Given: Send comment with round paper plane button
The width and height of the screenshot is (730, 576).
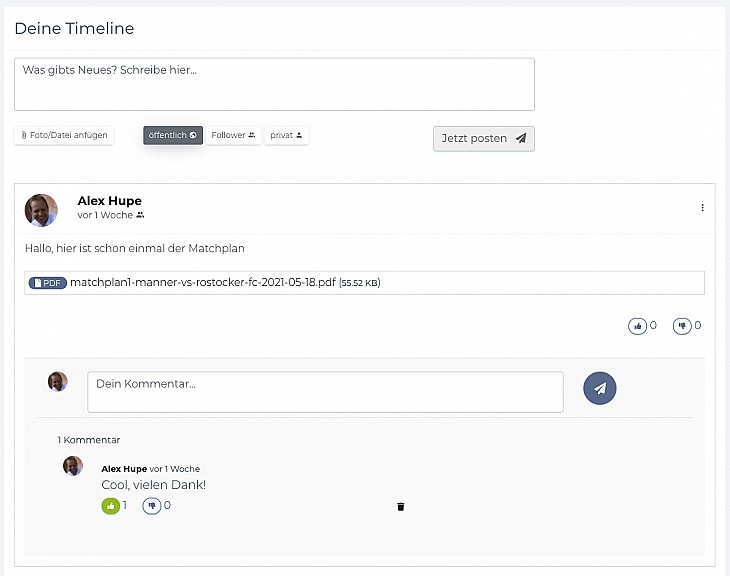Looking at the screenshot, I should tap(600, 388).
